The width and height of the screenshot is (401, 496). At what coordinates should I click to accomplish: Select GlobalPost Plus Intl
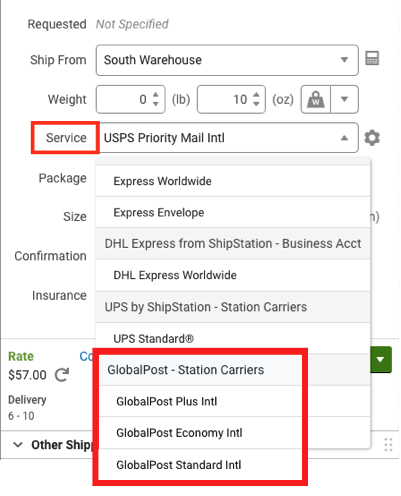[200, 401]
